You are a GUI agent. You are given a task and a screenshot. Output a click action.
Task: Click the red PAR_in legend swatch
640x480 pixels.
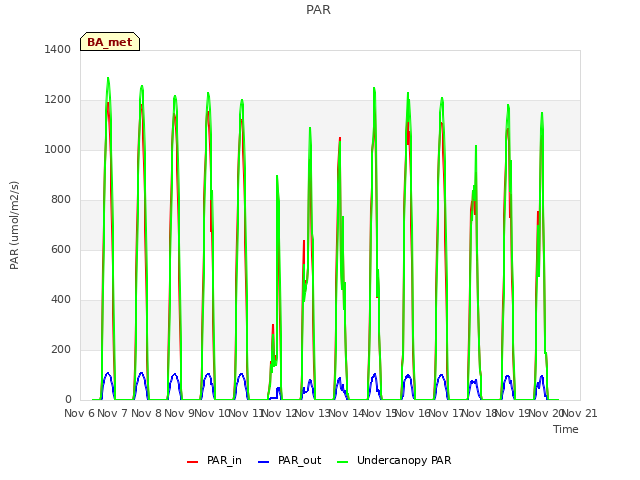click(x=192, y=462)
